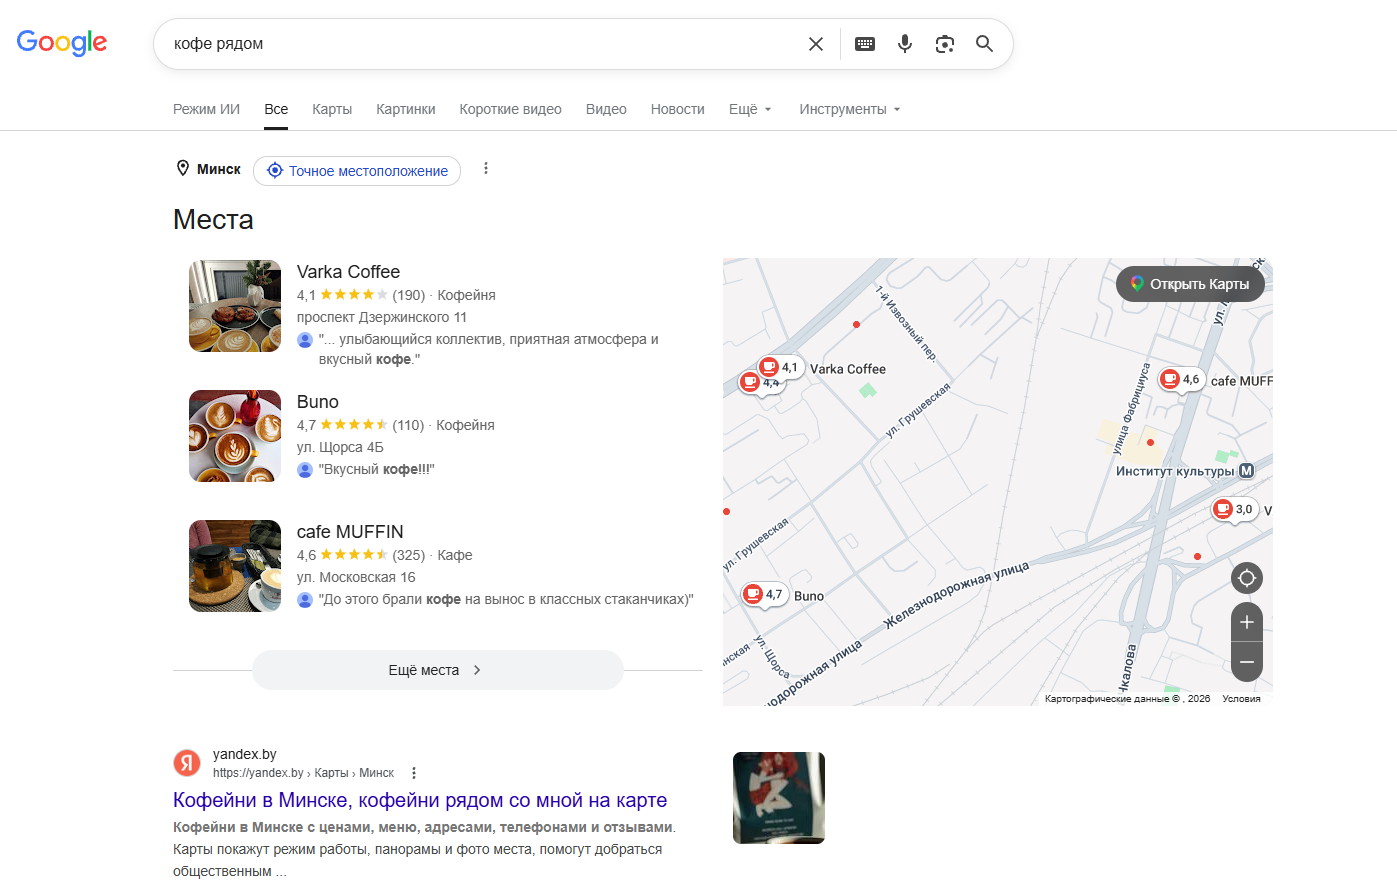1397x892 pixels.
Task: Click the Условия map terms link
Action: coord(1241,699)
